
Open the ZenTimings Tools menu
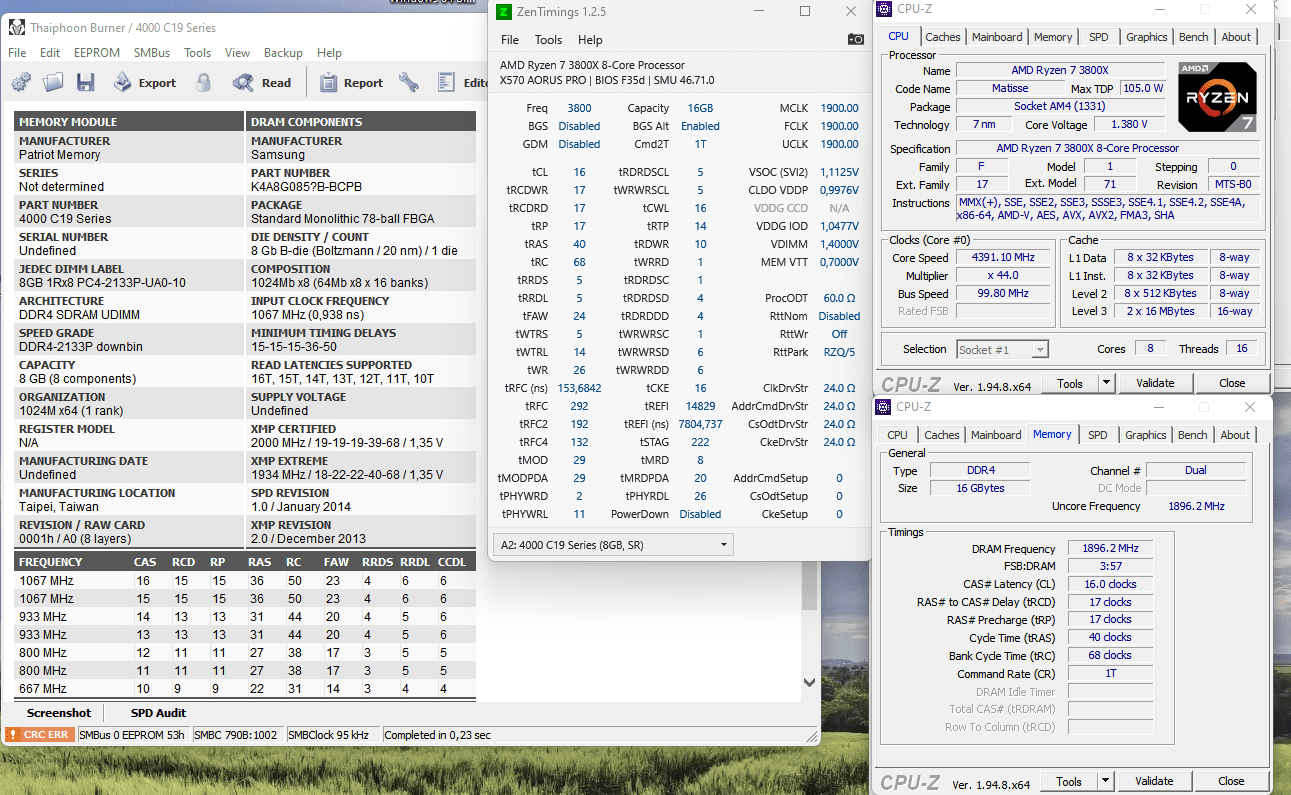(548, 40)
